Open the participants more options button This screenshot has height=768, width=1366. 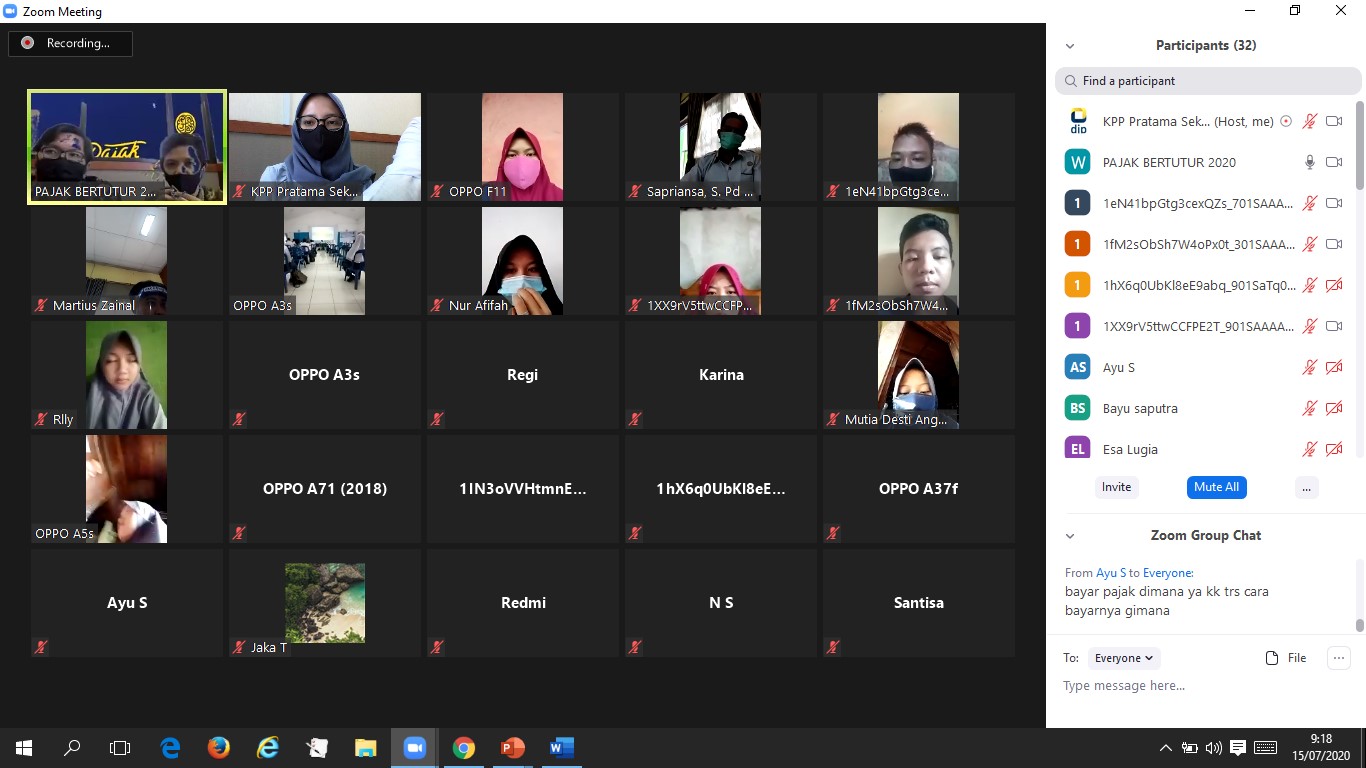1305,487
